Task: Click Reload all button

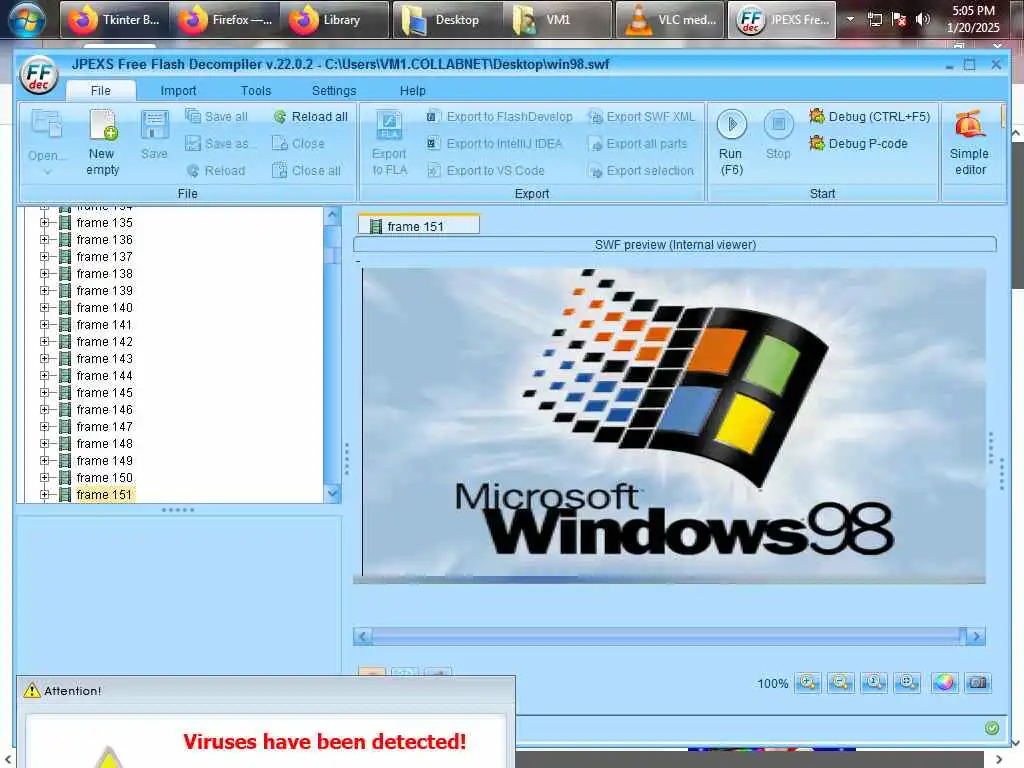Action: pos(311,116)
